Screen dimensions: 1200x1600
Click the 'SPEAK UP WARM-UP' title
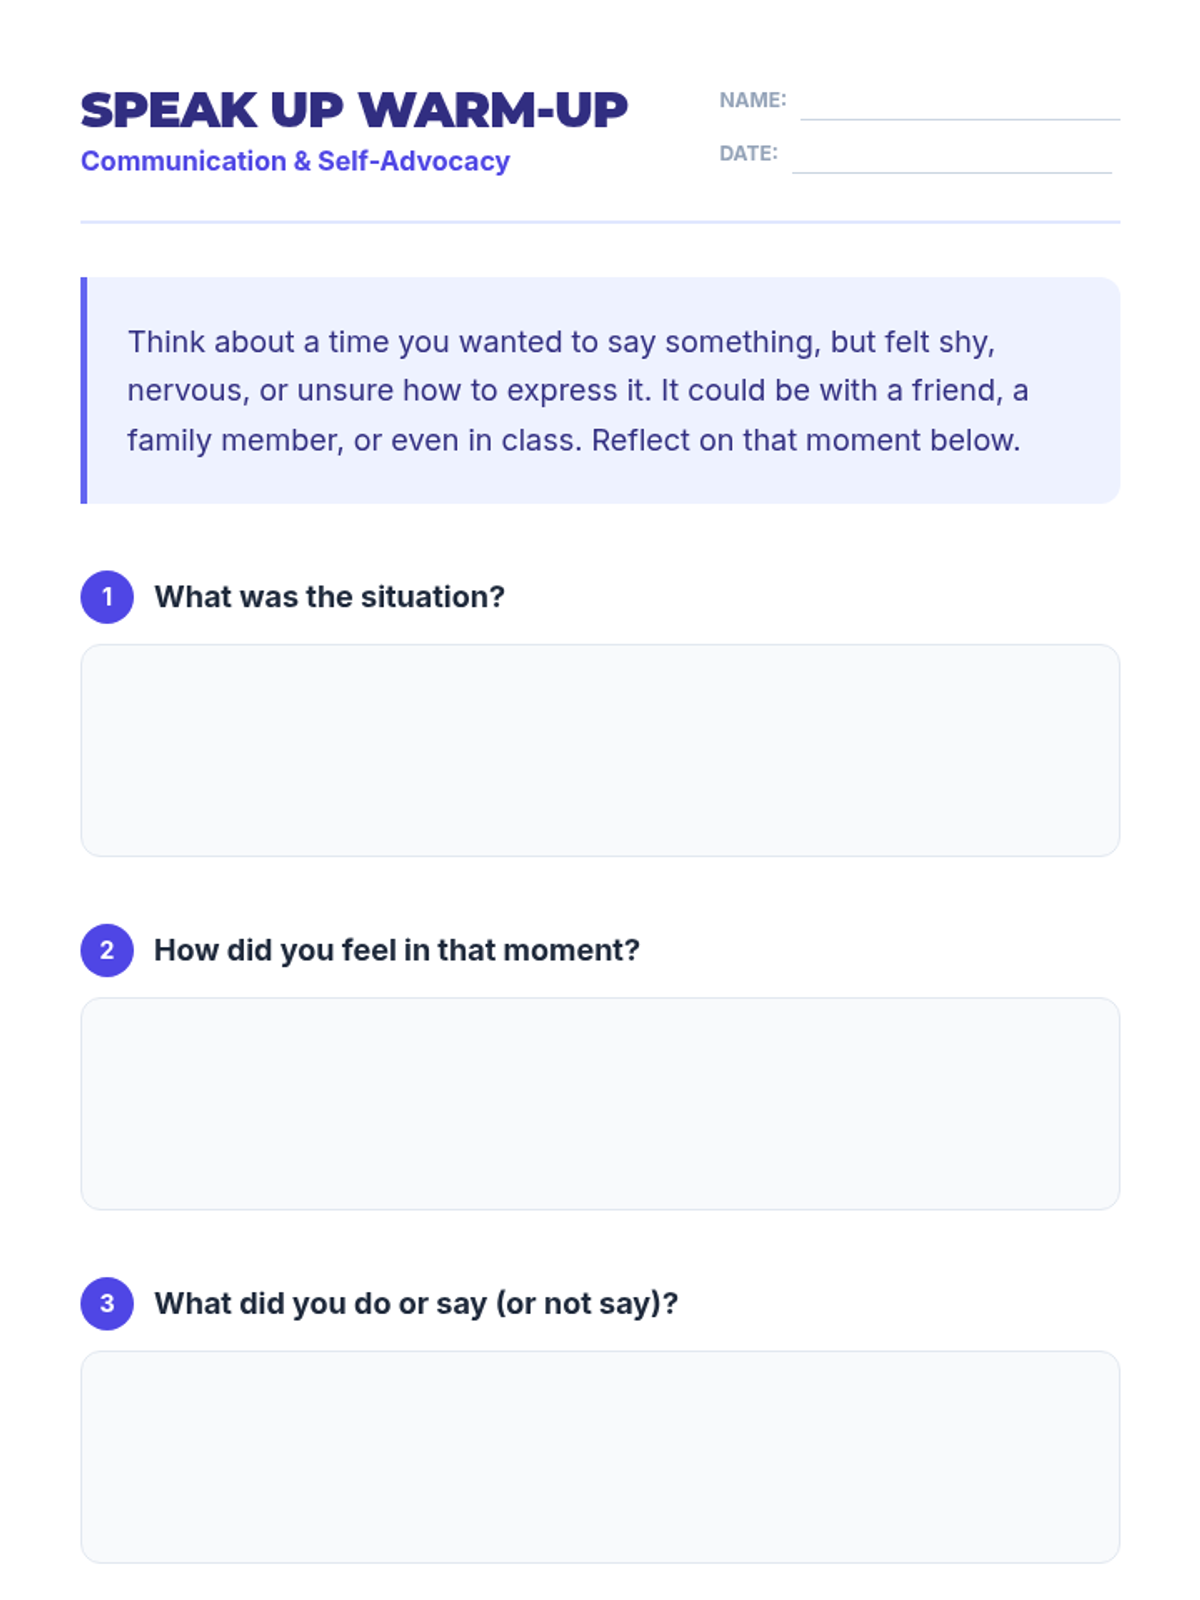pyautogui.click(x=354, y=110)
